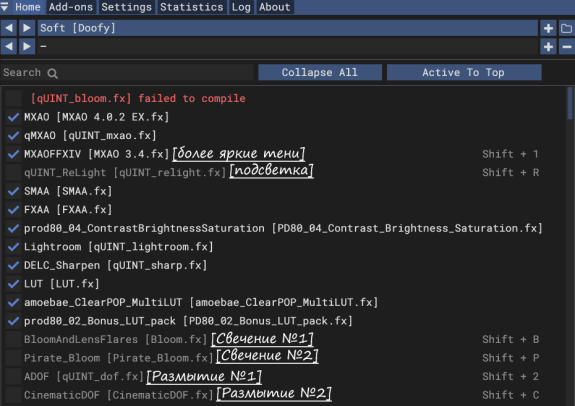Switch to the Home tab
This screenshot has height=406, width=575.
click(x=28, y=7)
